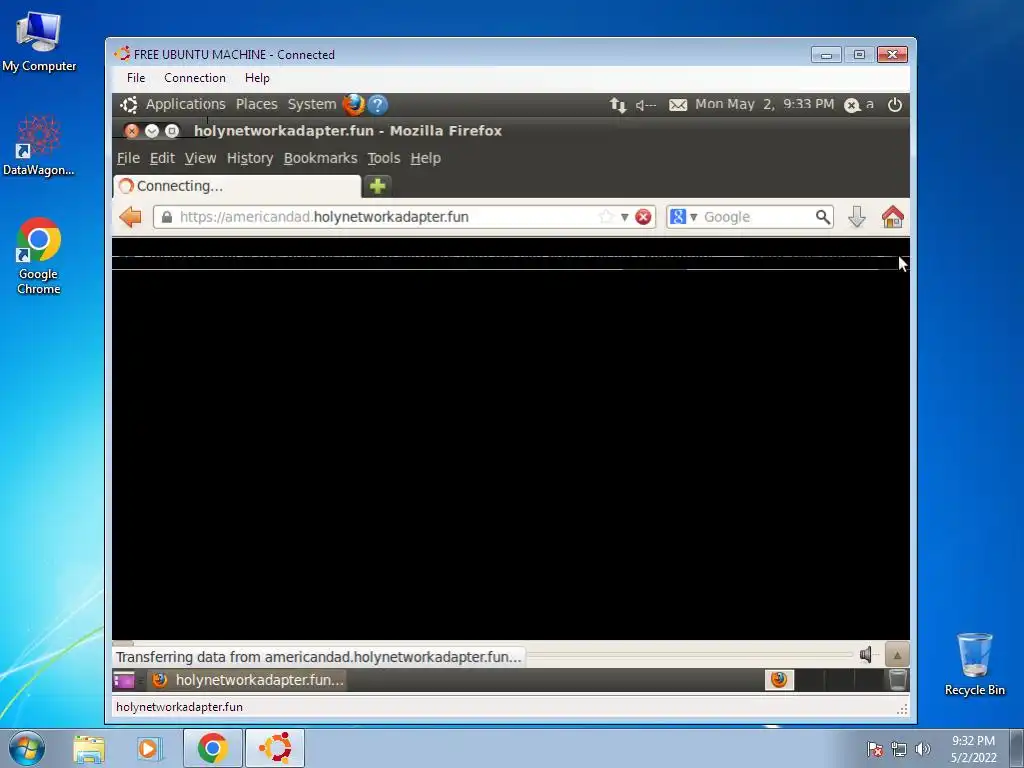Open Recycle Bin desktop icon
This screenshot has width=1024, height=768.
click(974, 664)
